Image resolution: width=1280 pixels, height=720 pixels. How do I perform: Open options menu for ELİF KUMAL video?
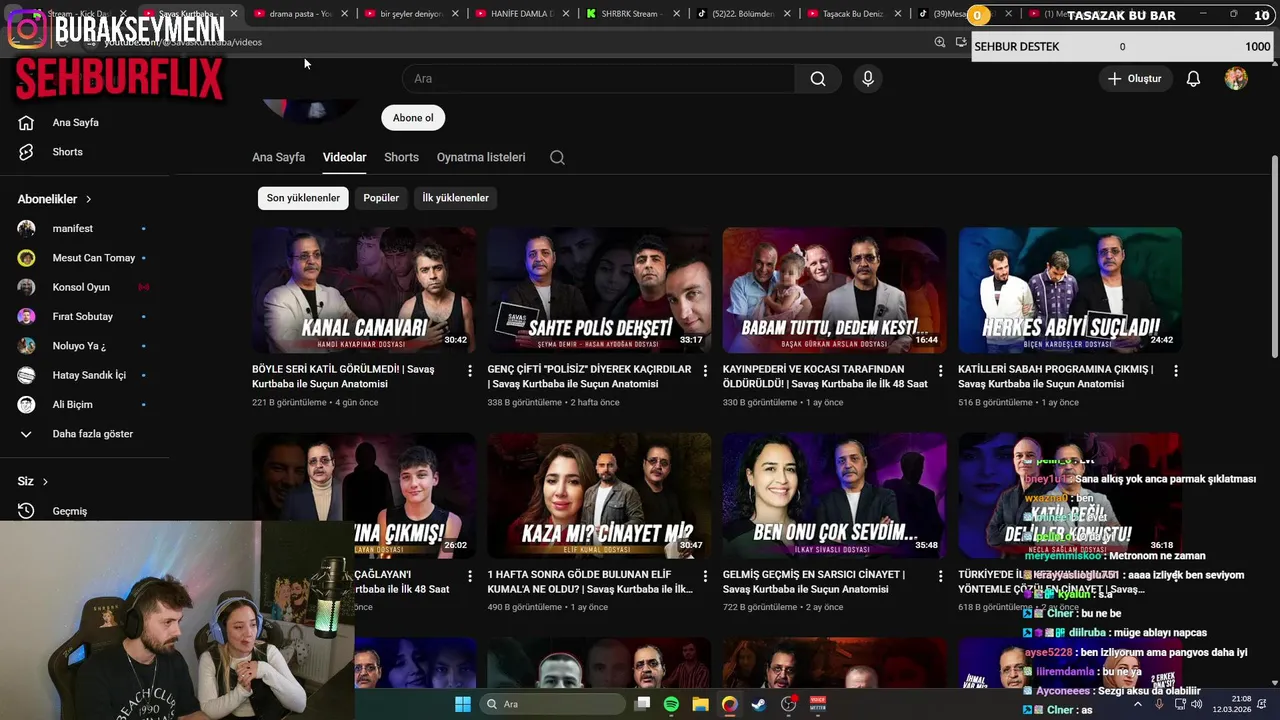[x=705, y=576]
